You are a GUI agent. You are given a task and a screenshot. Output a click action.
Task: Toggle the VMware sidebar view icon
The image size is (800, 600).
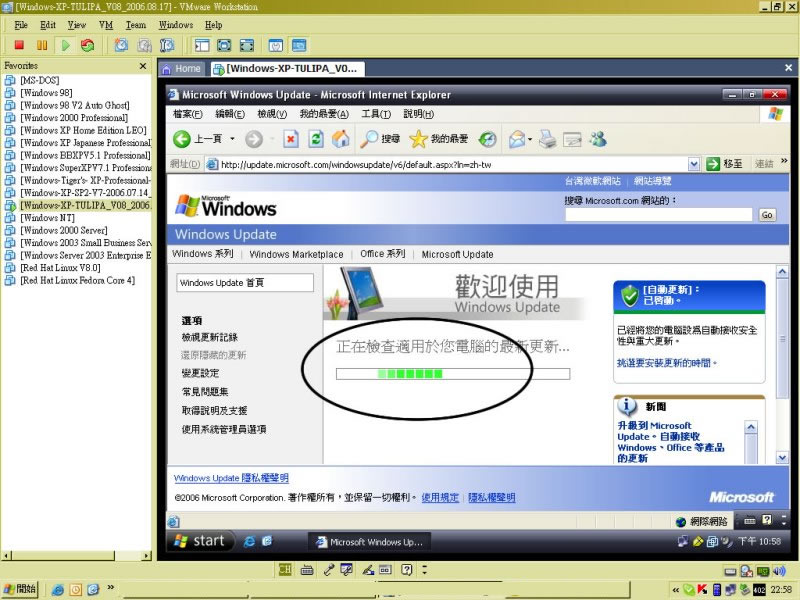202,45
